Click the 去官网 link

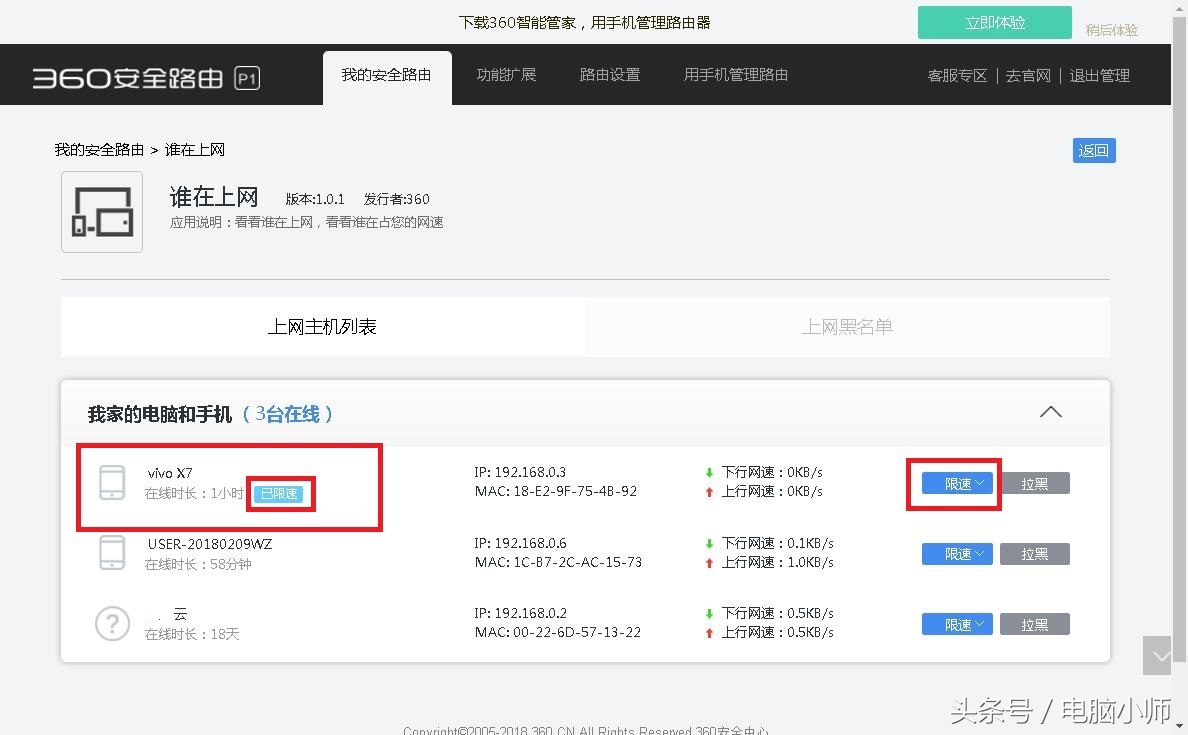point(1028,74)
